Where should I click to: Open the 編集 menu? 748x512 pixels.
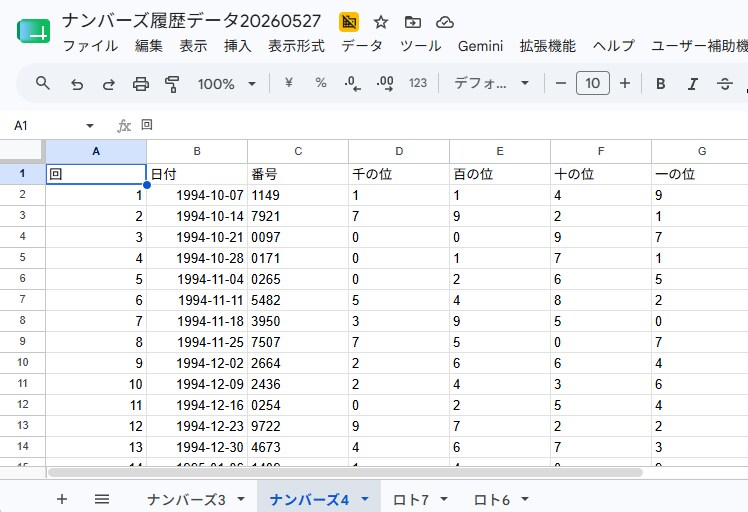click(148, 46)
